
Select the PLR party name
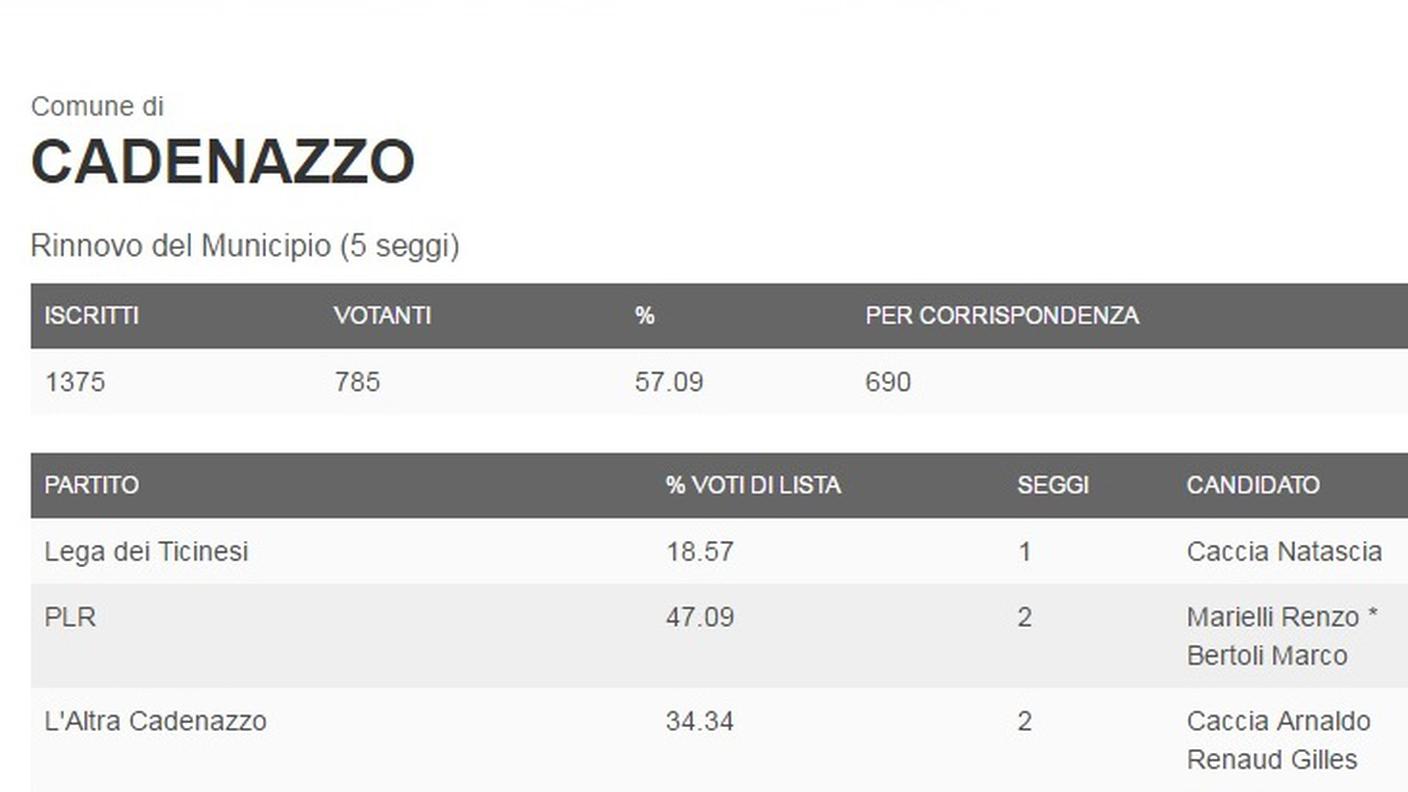pyautogui.click(x=70, y=617)
